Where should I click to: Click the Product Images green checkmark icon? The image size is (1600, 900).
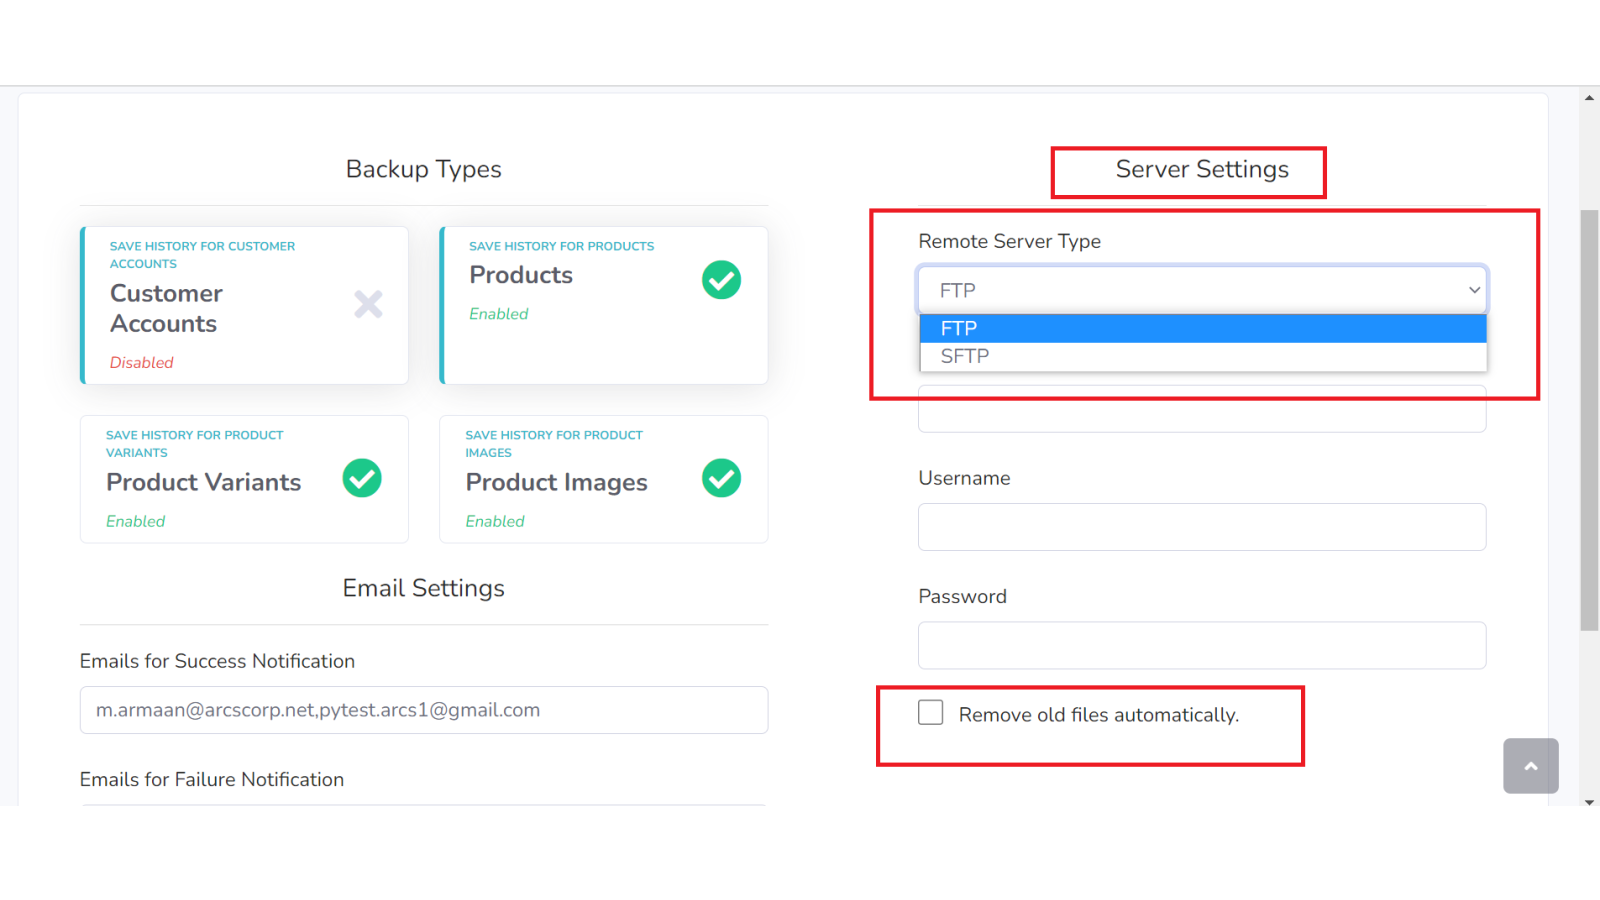point(721,478)
